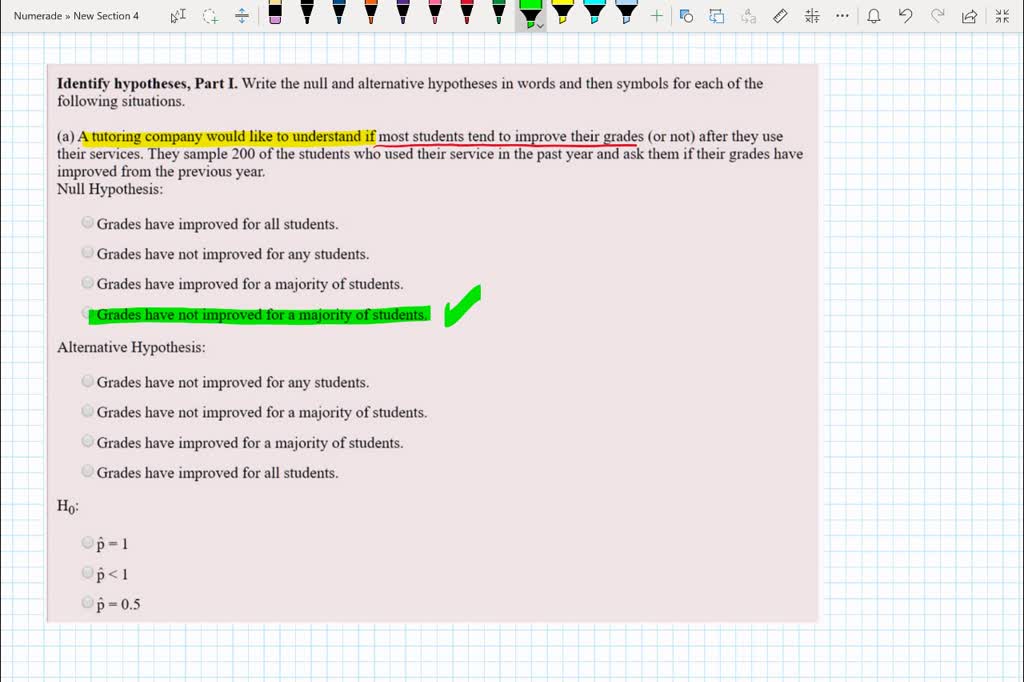Screen dimensions: 1024x682
Task: Open the ruler tool
Action: click(779, 15)
